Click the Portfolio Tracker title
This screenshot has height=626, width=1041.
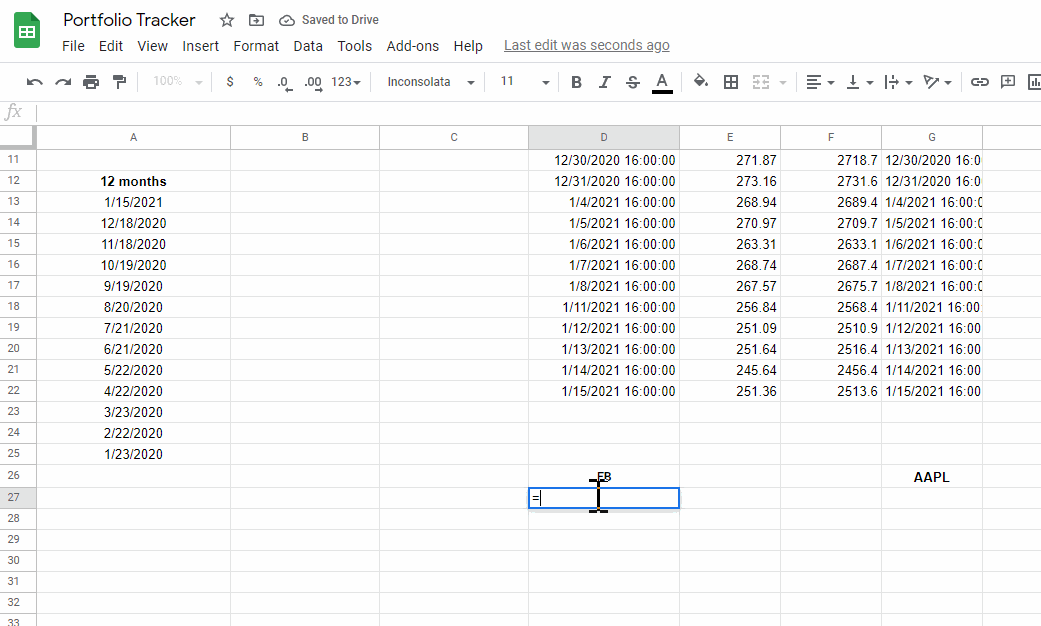pos(129,20)
